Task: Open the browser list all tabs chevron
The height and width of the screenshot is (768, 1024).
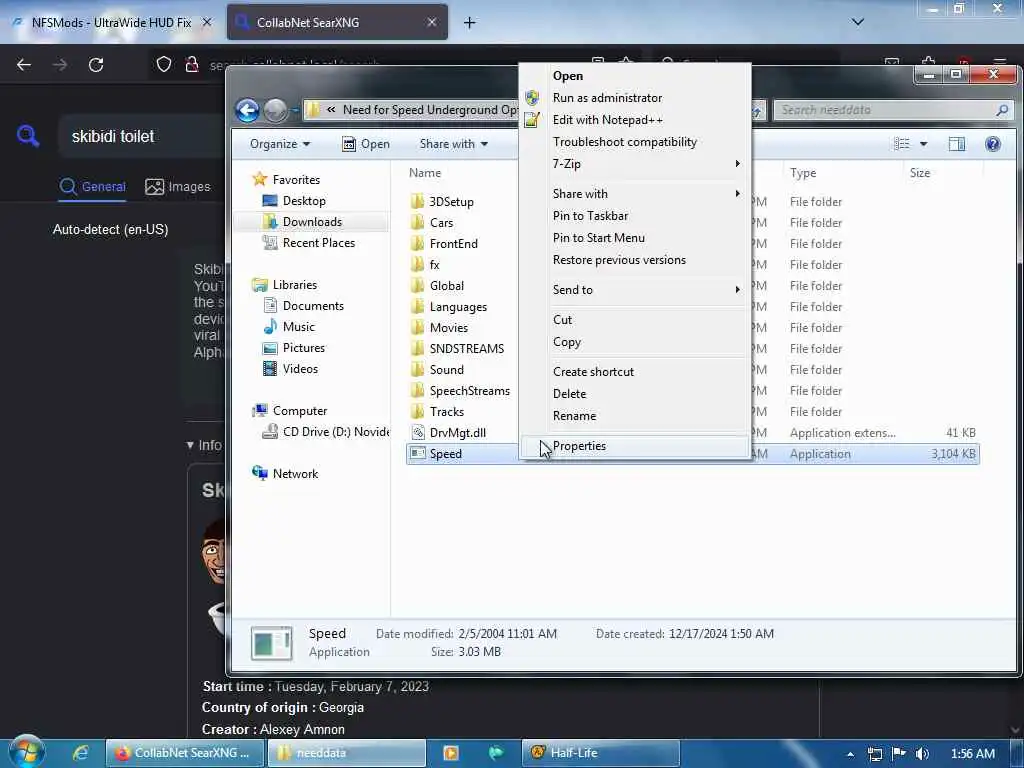Action: coord(857,22)
